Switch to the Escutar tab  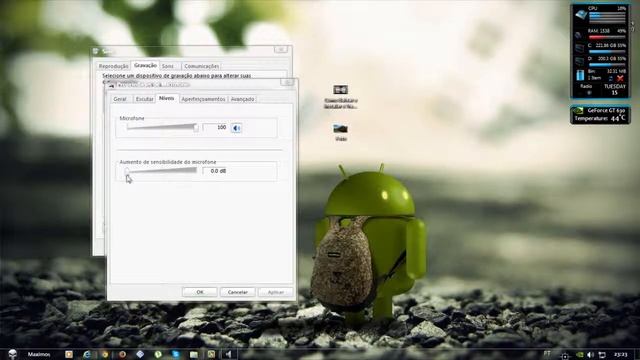pyautogui.click(x=144, y=99)
